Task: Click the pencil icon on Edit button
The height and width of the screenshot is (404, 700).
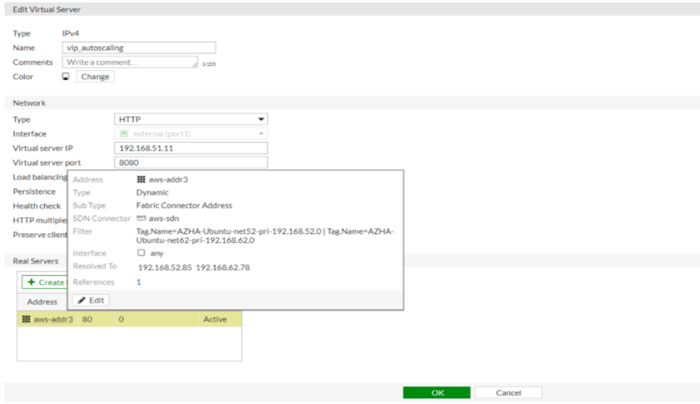Action: (82, 300)
